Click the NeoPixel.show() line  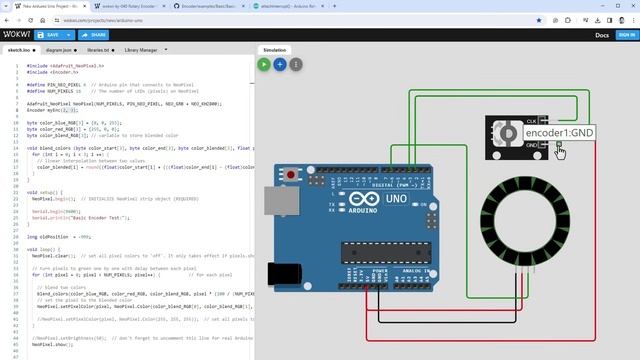click(x=53, y=344)
